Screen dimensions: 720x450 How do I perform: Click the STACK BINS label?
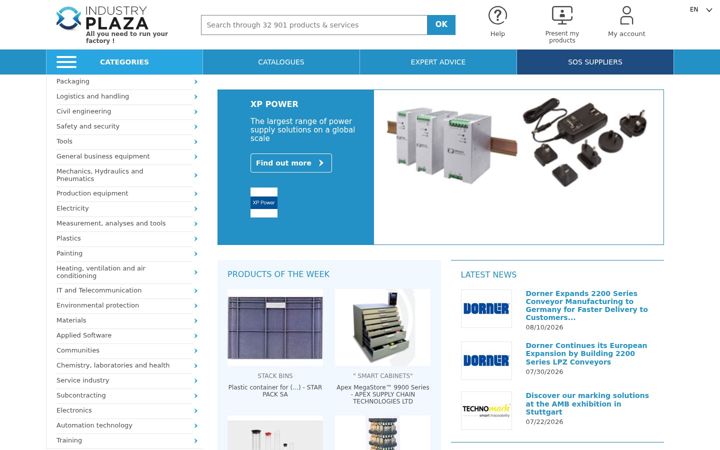[x=275, y=376]
